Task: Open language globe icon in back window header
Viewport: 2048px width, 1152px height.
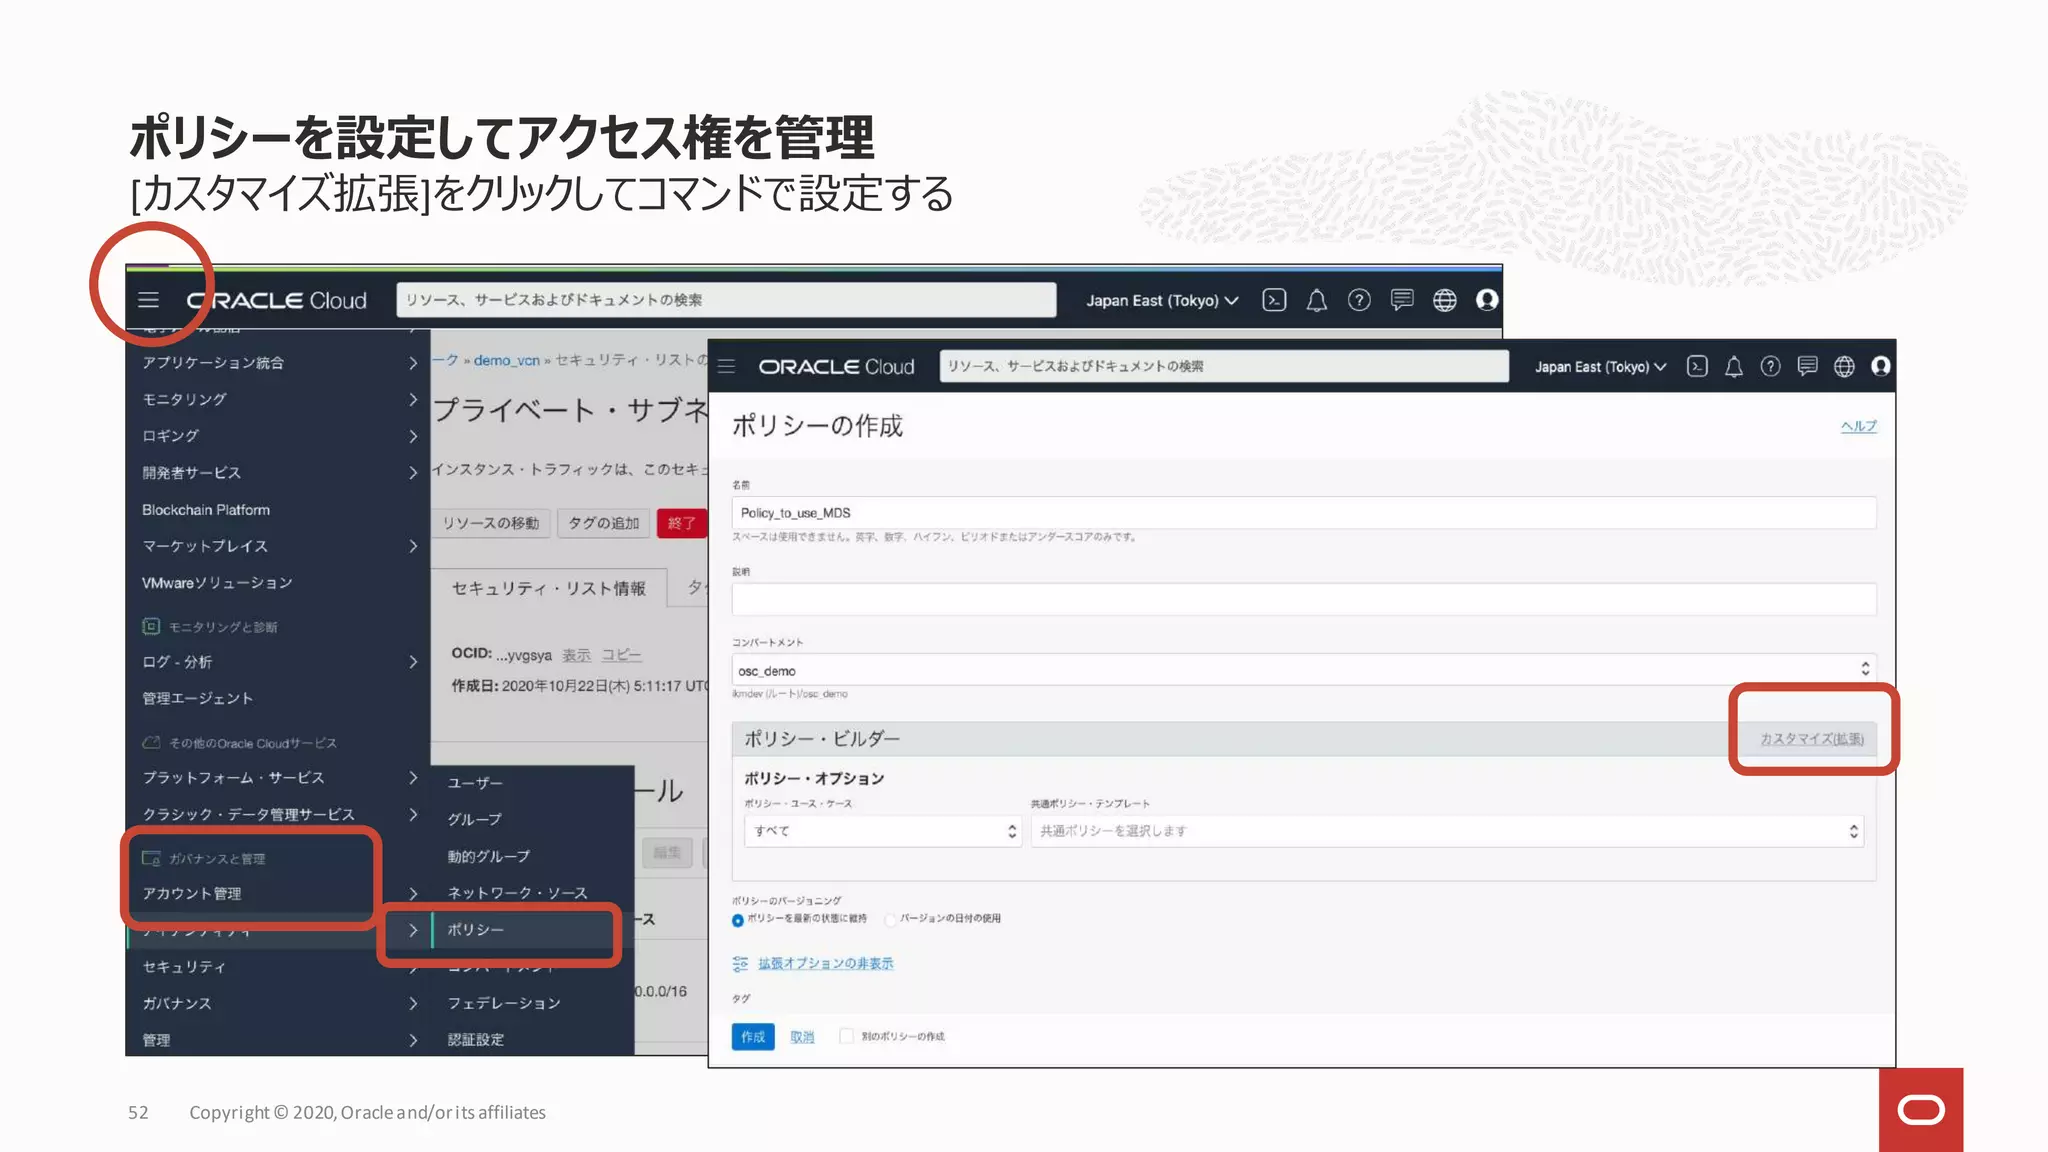Action: pos(1445,300)
